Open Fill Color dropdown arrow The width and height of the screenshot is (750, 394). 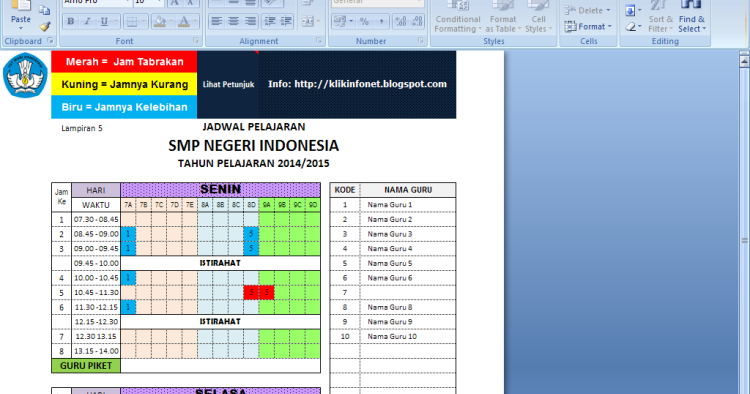[x=171, y=22]
